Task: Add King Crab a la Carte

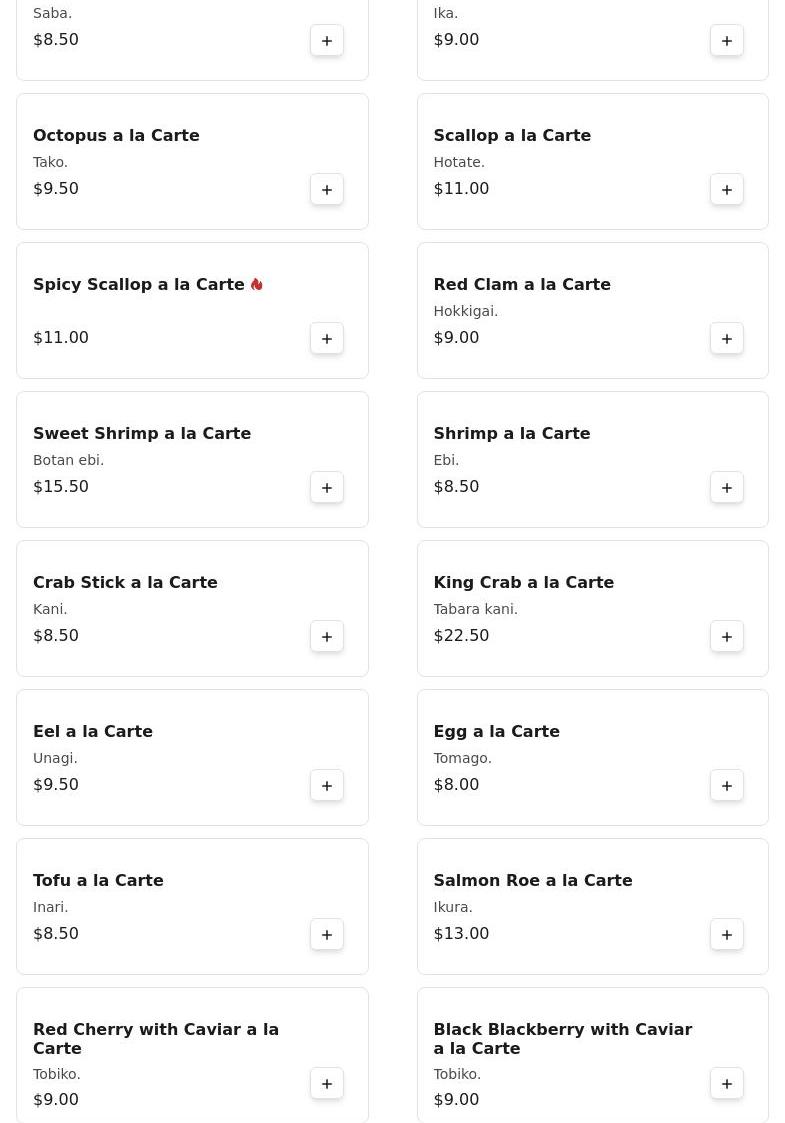Action: (727, 637)
